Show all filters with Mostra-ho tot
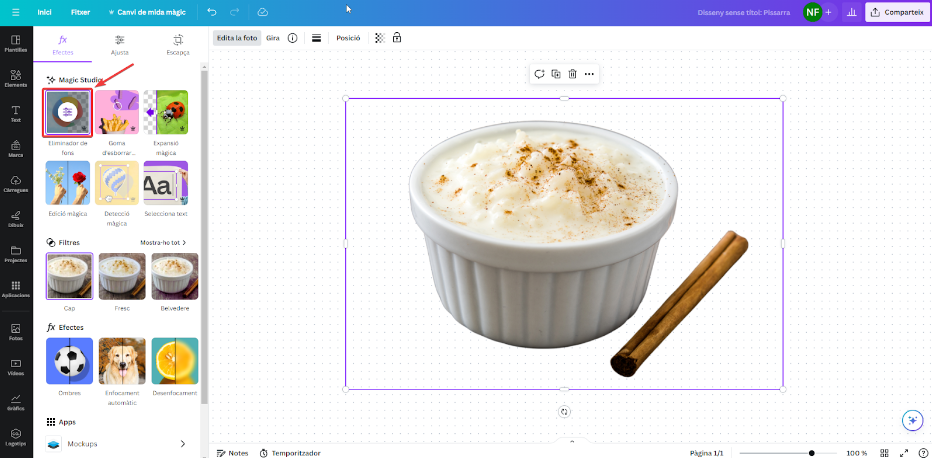Viewport: 932px width, 458px height. click(x=163, y=242)
